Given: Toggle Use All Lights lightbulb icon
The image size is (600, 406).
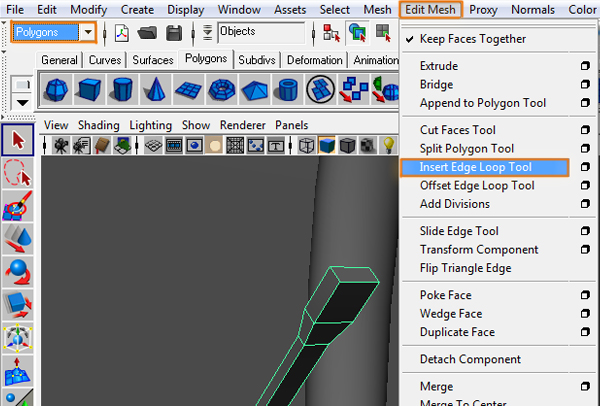Looking at the screenshot, I should pyautogui.click(x=388, y=146).
